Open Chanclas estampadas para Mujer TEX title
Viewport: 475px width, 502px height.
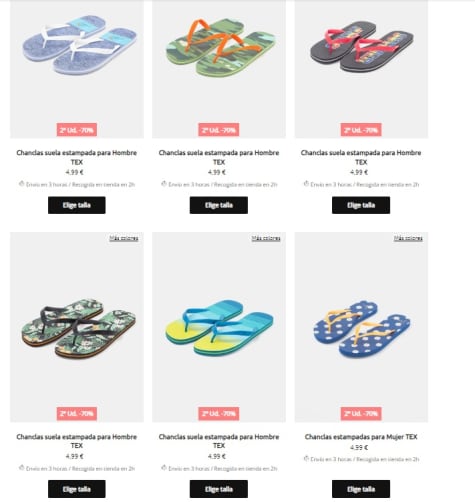click(x=361, y=437)
